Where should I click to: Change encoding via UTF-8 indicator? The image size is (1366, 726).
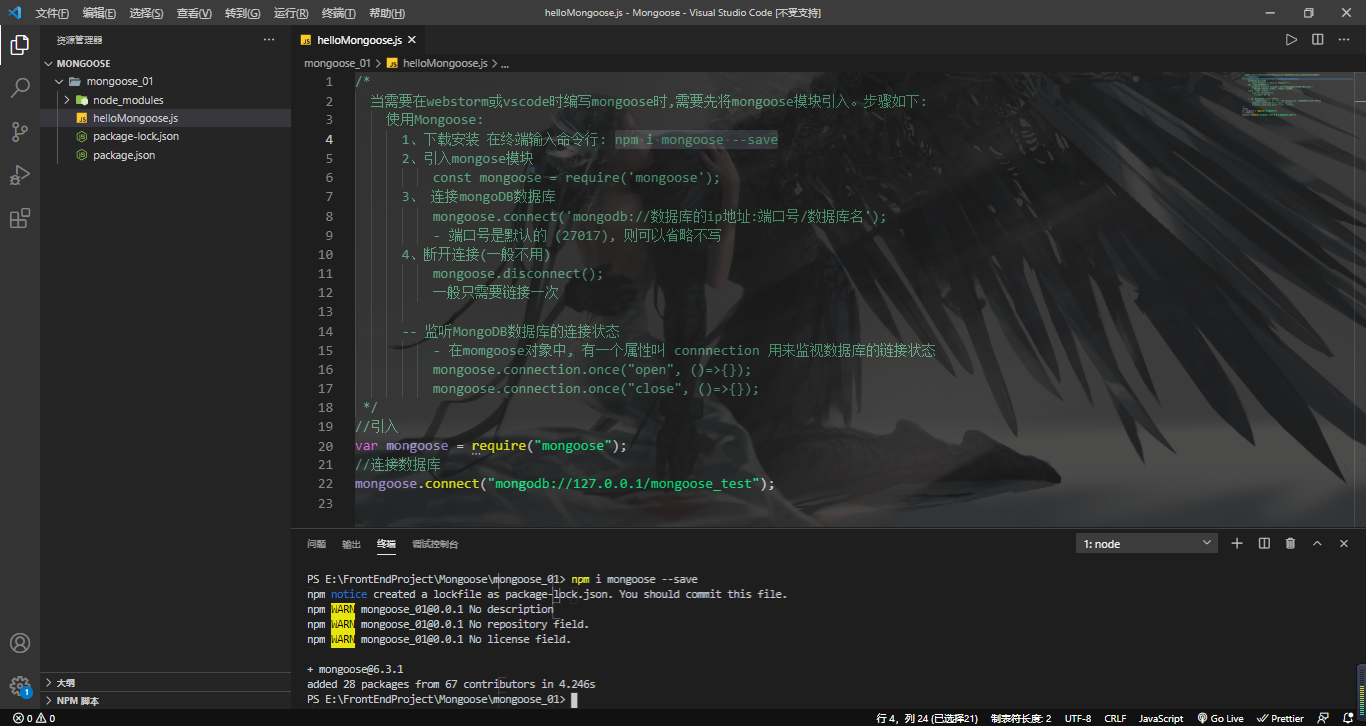tap(1078, 718)
